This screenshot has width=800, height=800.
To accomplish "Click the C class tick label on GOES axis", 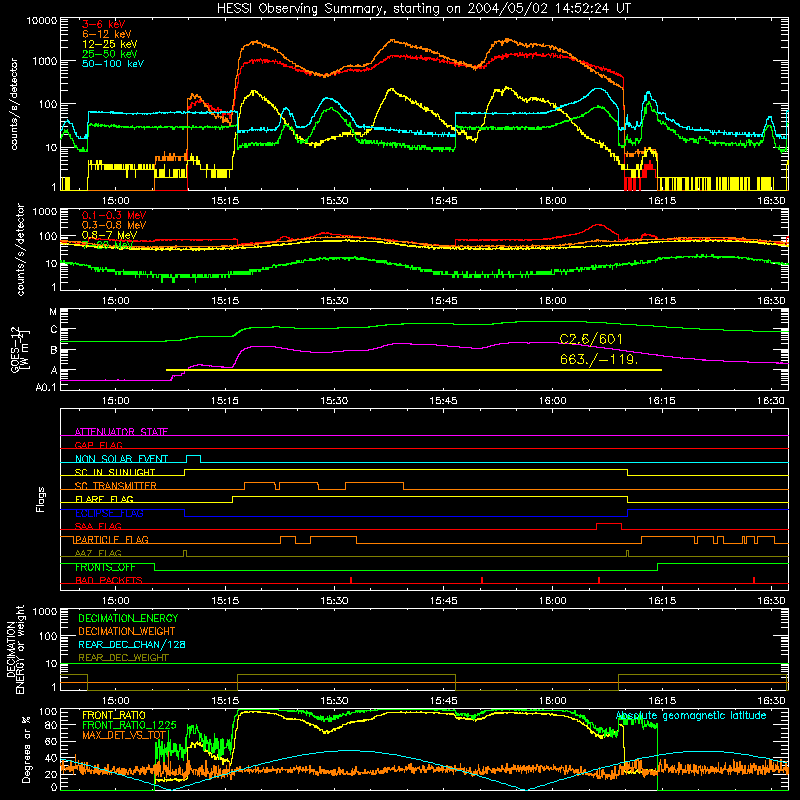I will (54, 330).
